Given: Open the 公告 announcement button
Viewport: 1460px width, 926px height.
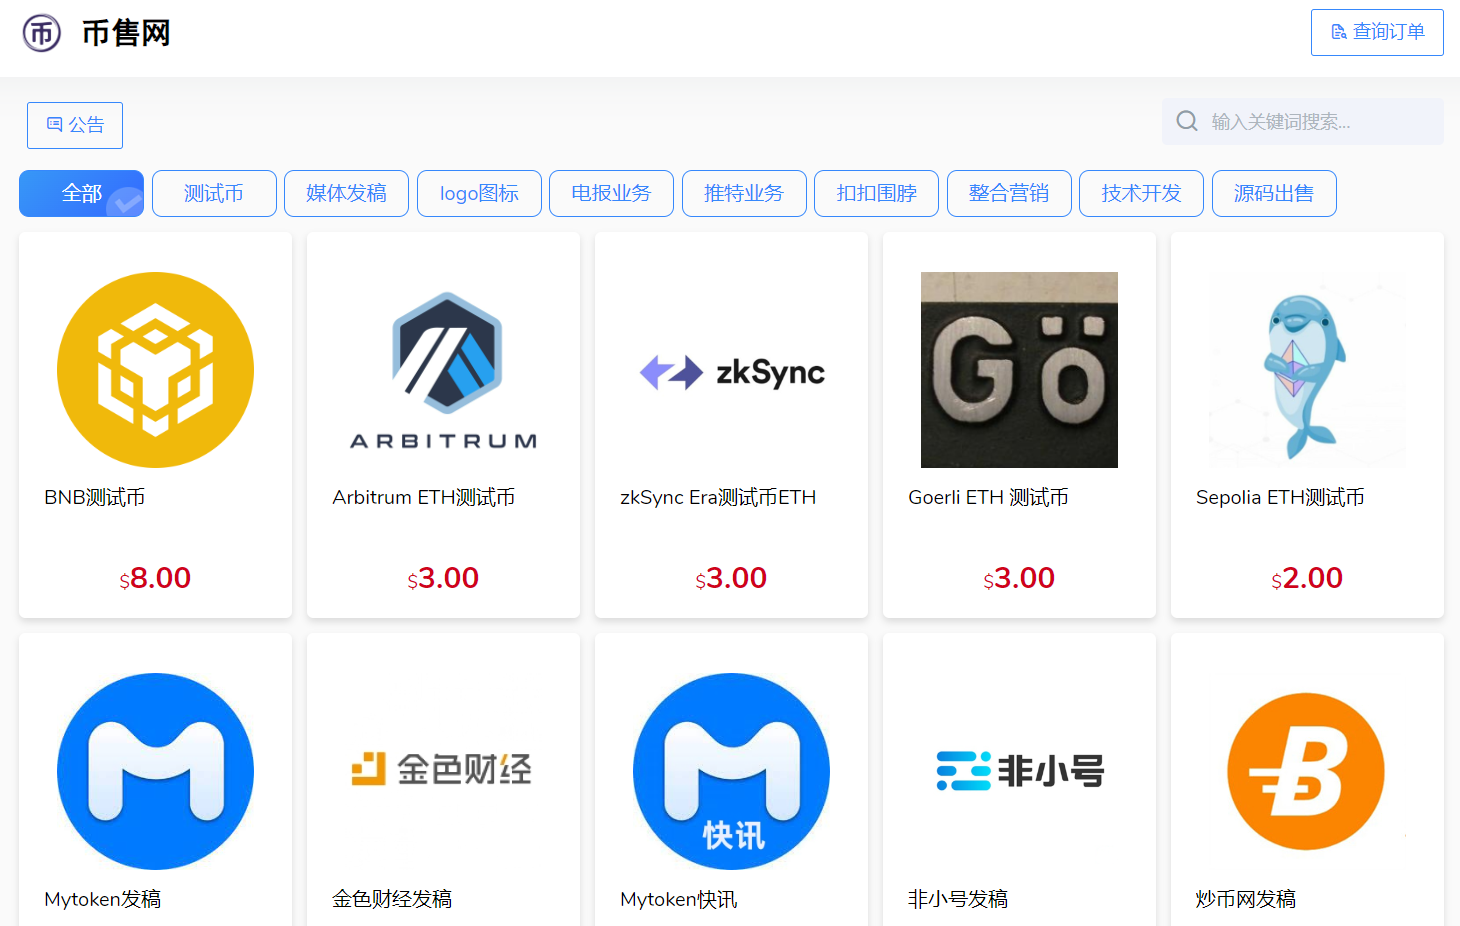Looking at the screenshot, I should tap(75, 125).
